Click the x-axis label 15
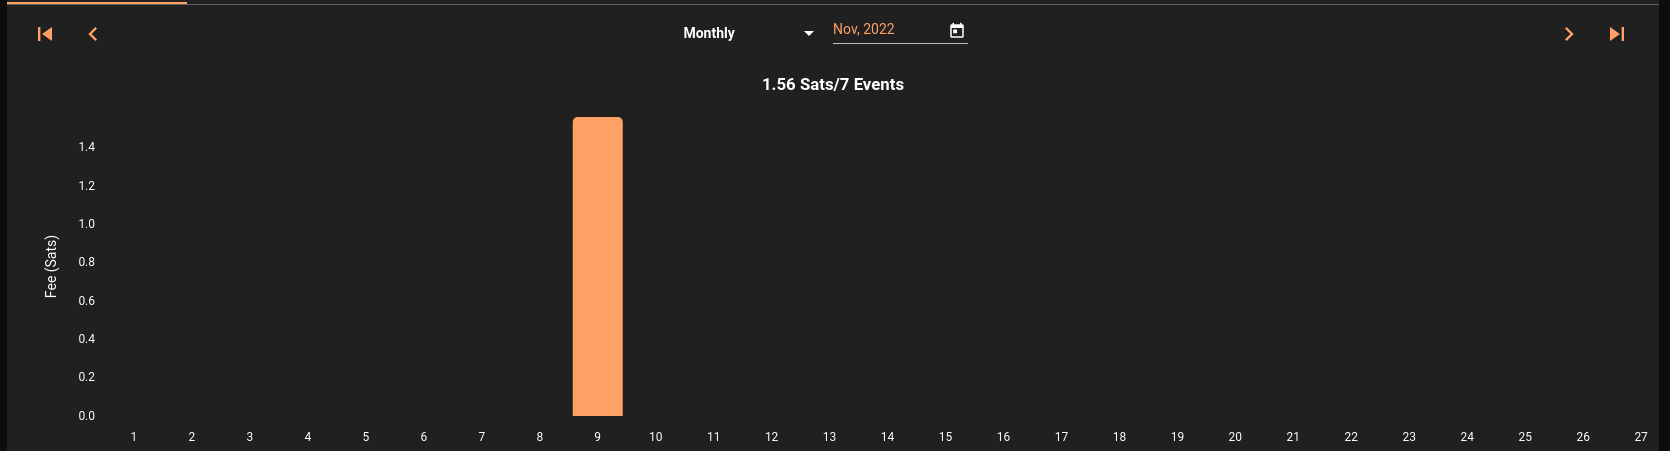This screenshot has width=1670, height=451. tap(946, 437)
